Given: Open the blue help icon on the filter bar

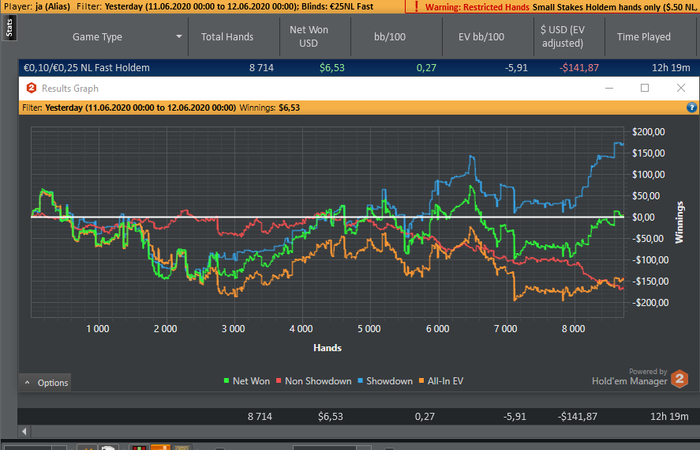Looking at the screenshot, I should (x=692, y=107).
